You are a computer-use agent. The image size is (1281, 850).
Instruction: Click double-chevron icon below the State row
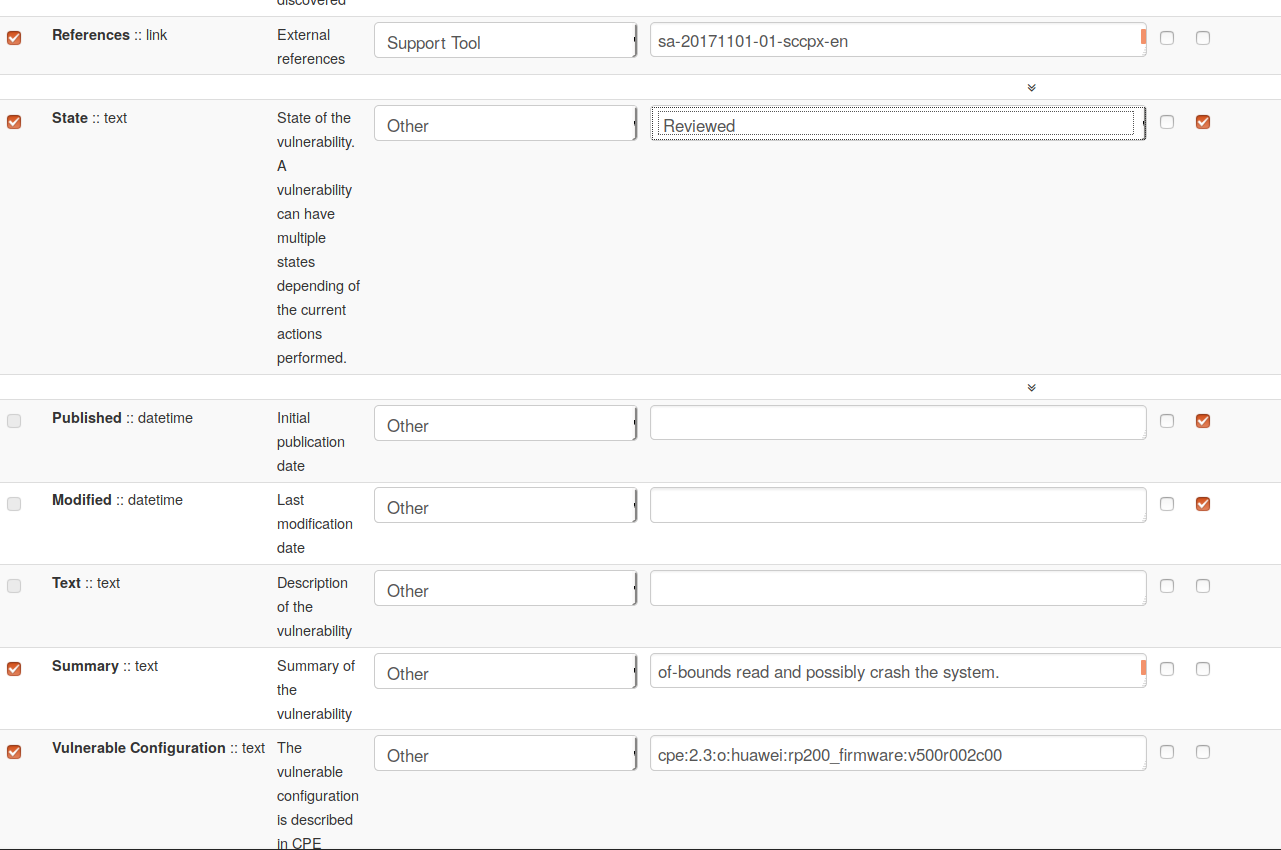[1031, 388]
